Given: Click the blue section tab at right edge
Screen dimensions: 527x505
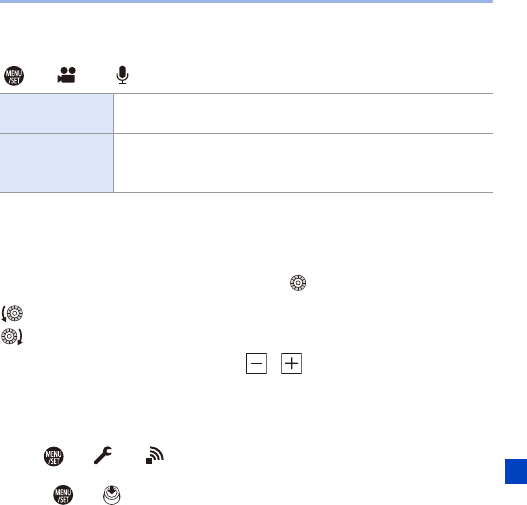Looking at the screenshot, I should tap(516, 471).
